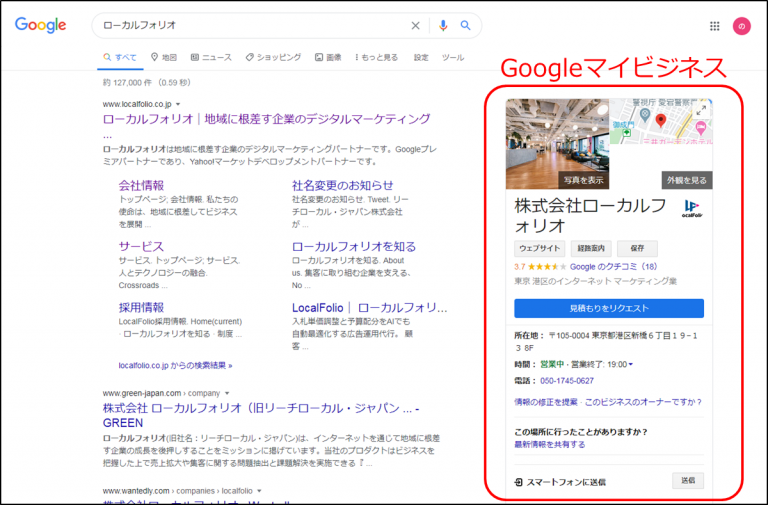Click the 送信 button
Viewport: 768px width, 505px height.
[688, 481]
